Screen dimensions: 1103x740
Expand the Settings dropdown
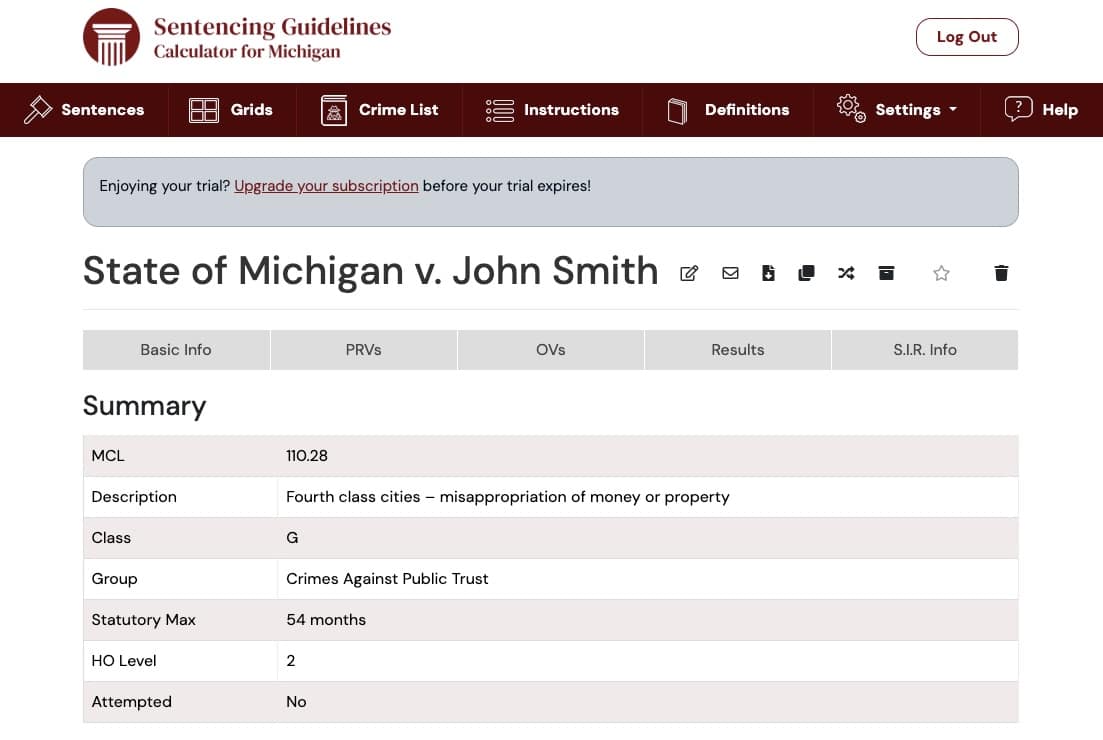(x=897, y=110)
